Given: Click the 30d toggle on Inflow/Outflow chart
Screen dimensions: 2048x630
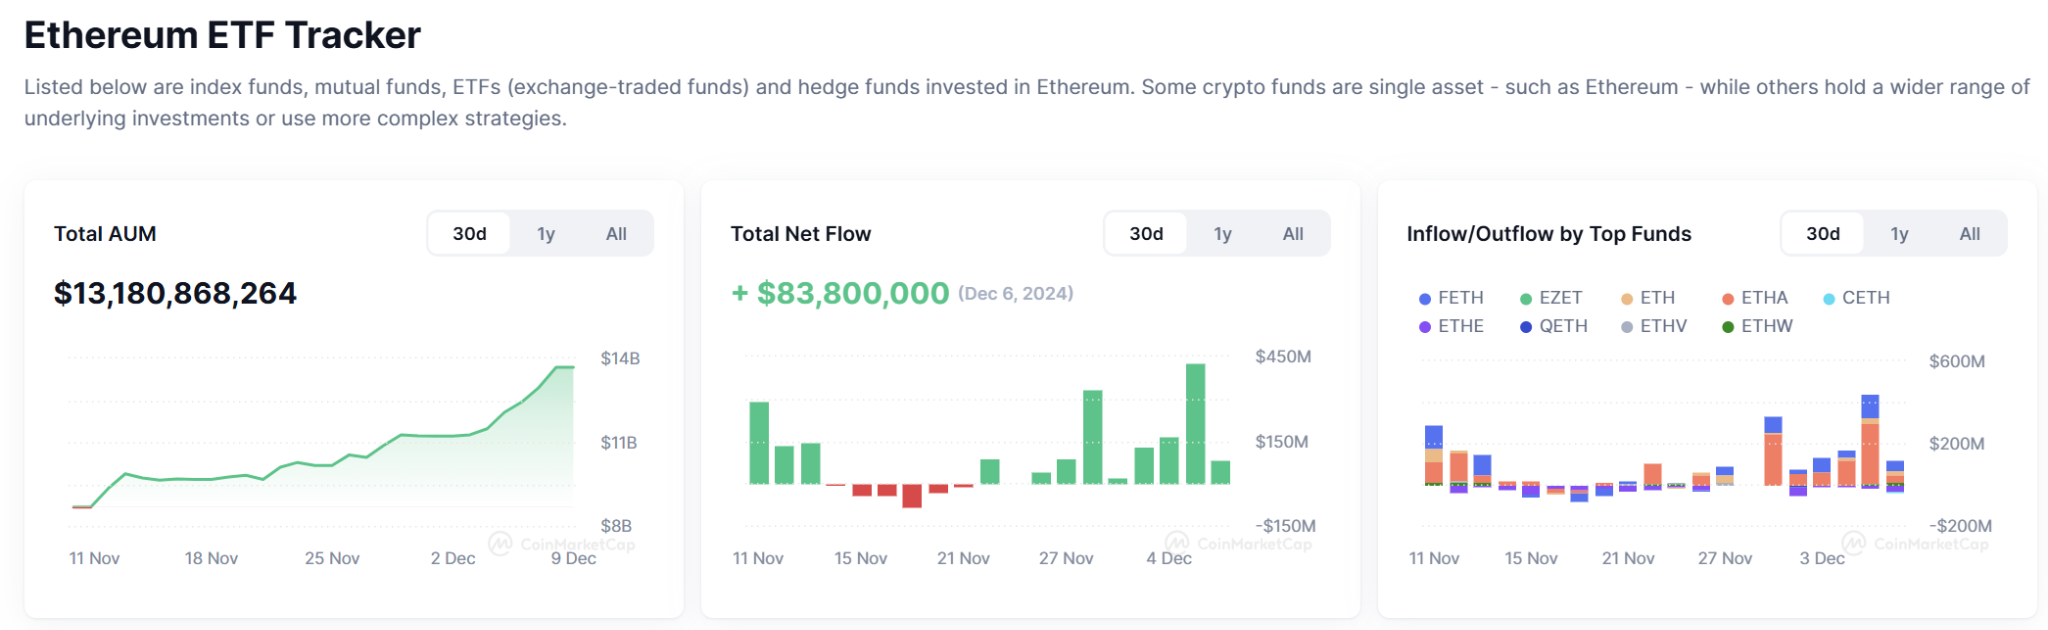Looking at the screenshot, I should [1822, 233].
